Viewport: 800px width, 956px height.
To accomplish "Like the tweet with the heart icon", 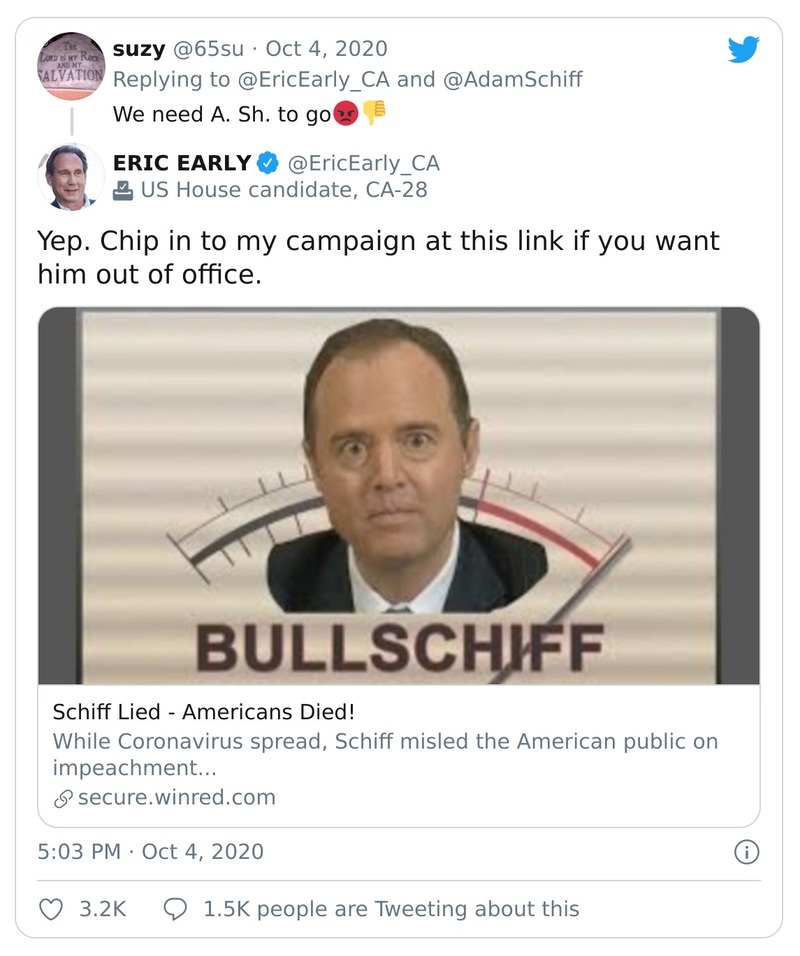I will [x=51, y=909].
